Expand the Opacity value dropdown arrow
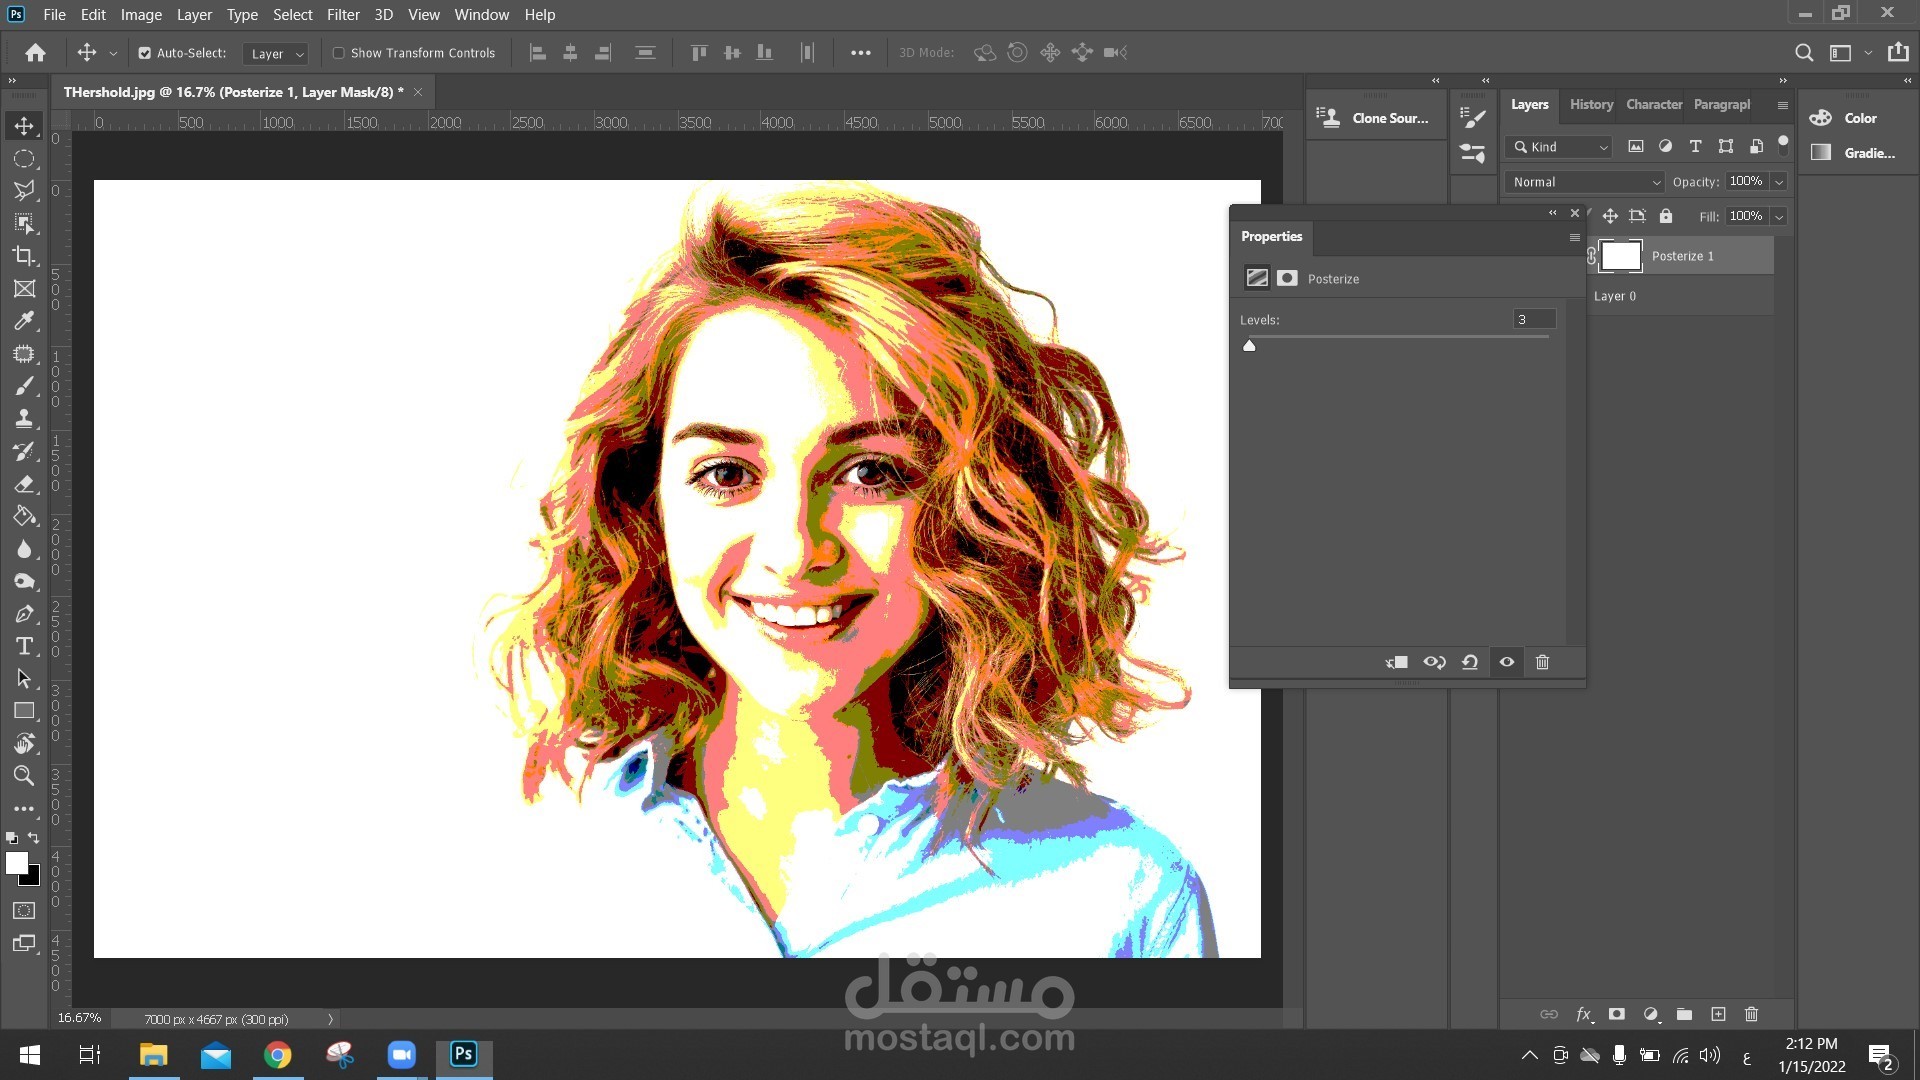 1779,182
